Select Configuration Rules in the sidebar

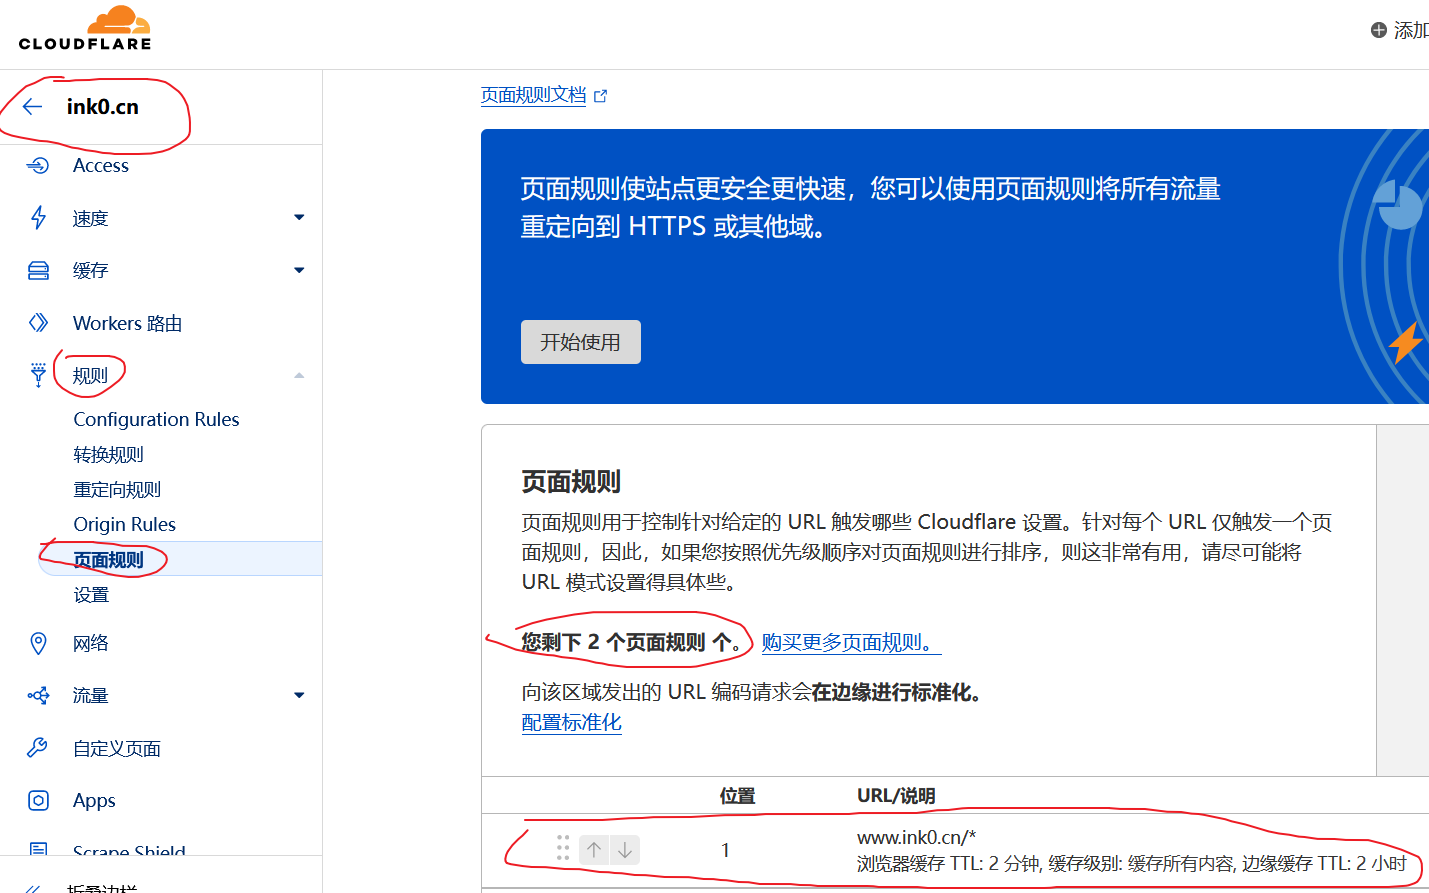[156, 419]
